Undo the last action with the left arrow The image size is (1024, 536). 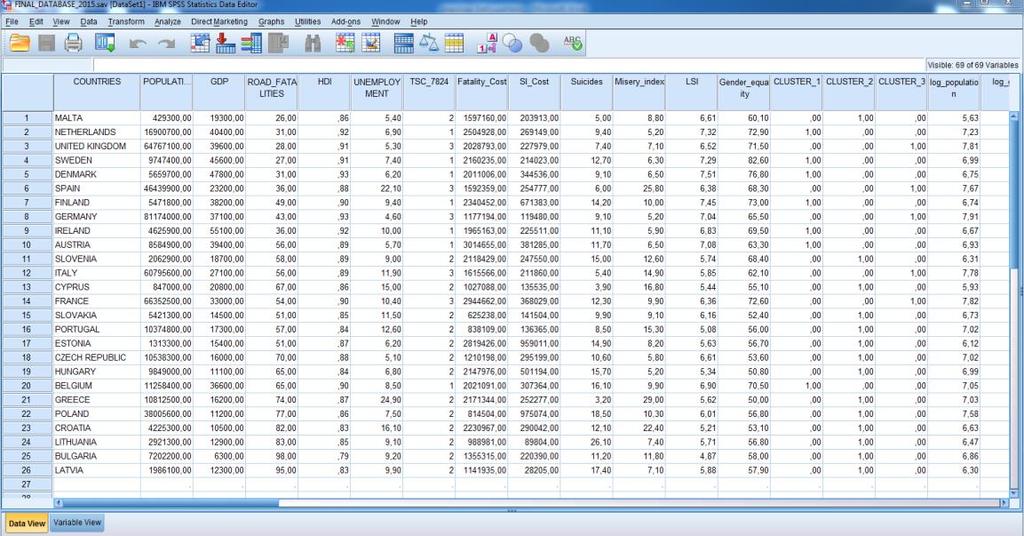[137, 44]
